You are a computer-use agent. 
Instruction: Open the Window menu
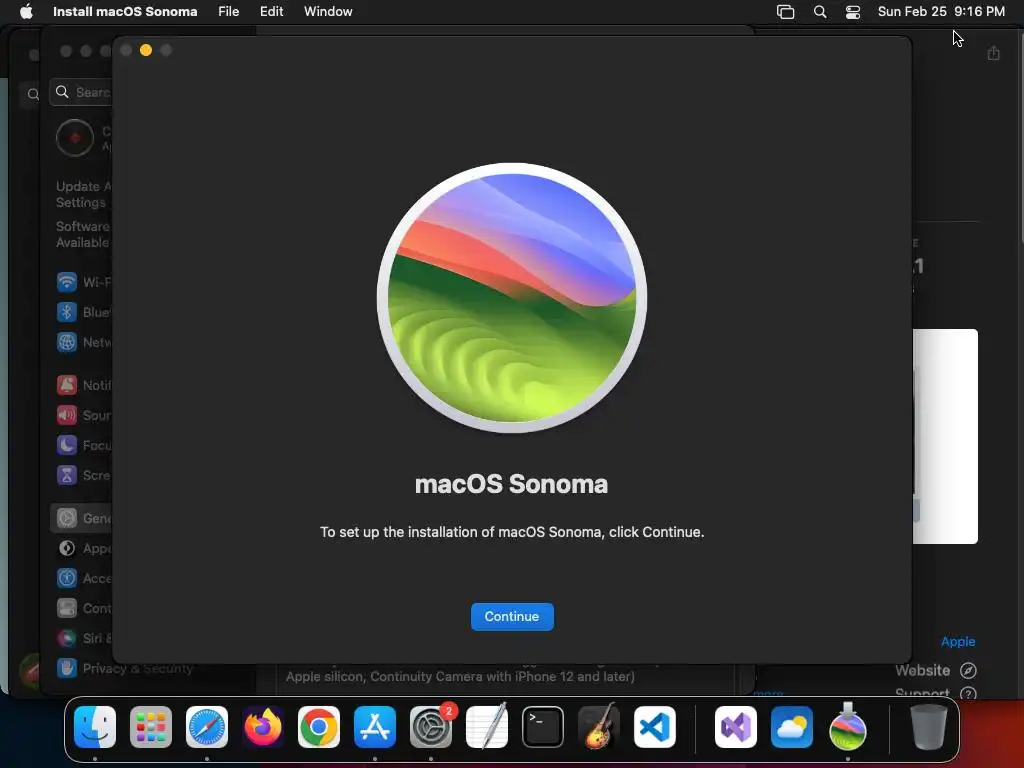pos(328,11)
